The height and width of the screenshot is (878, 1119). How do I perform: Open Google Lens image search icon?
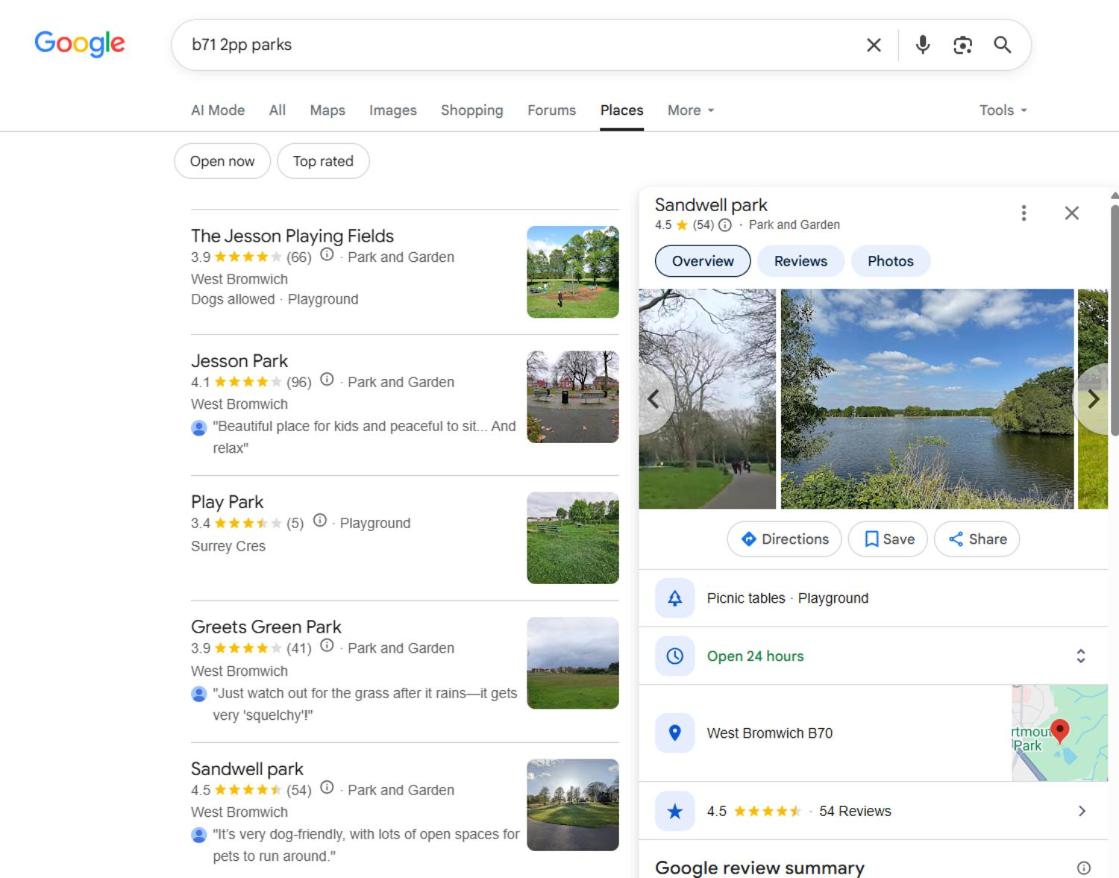(962, 45)
